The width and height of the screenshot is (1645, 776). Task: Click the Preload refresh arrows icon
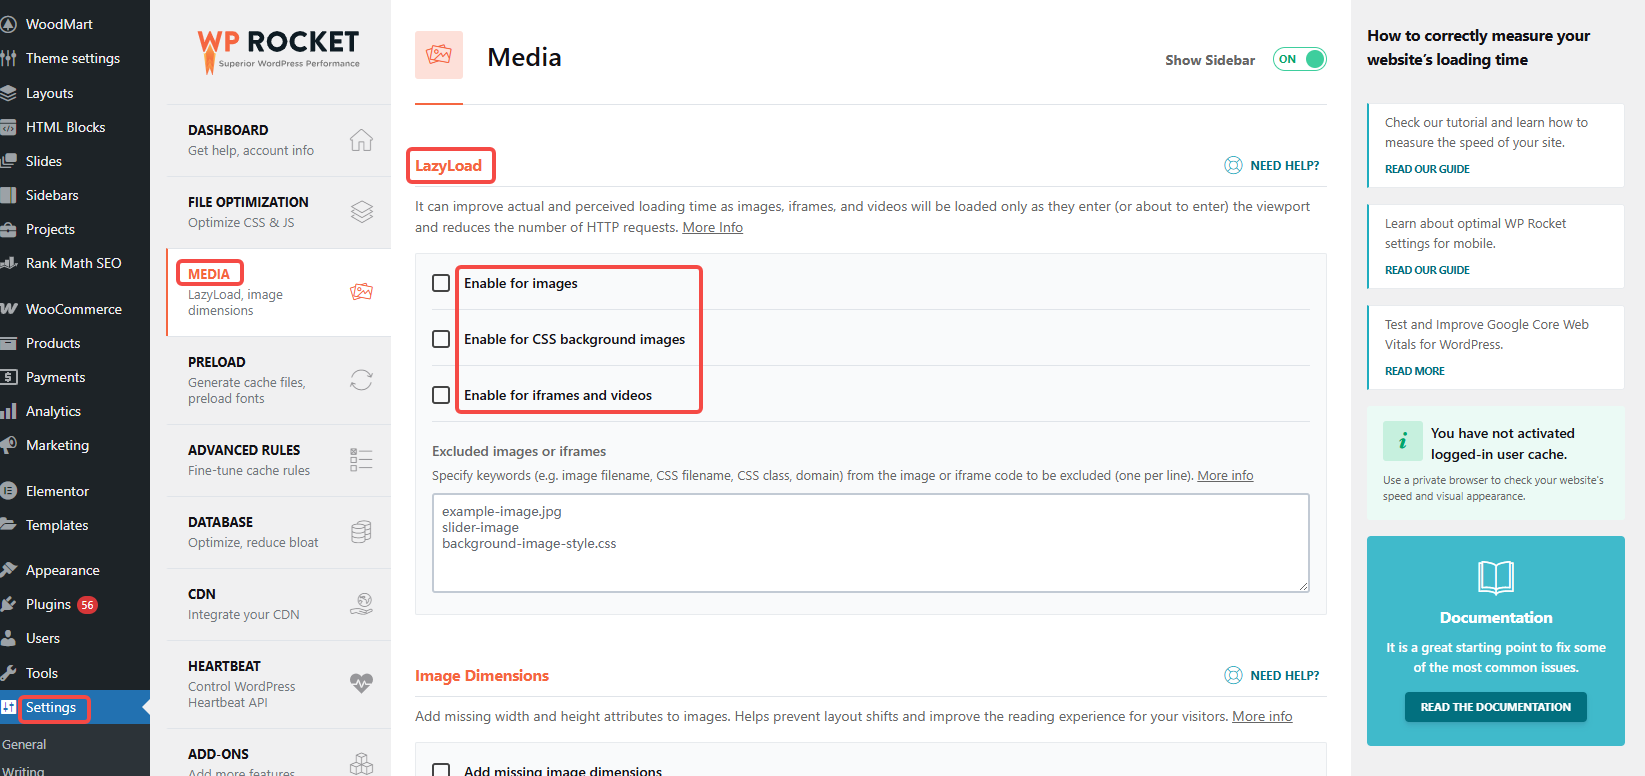pyautogui.click(x=361, y=380)
